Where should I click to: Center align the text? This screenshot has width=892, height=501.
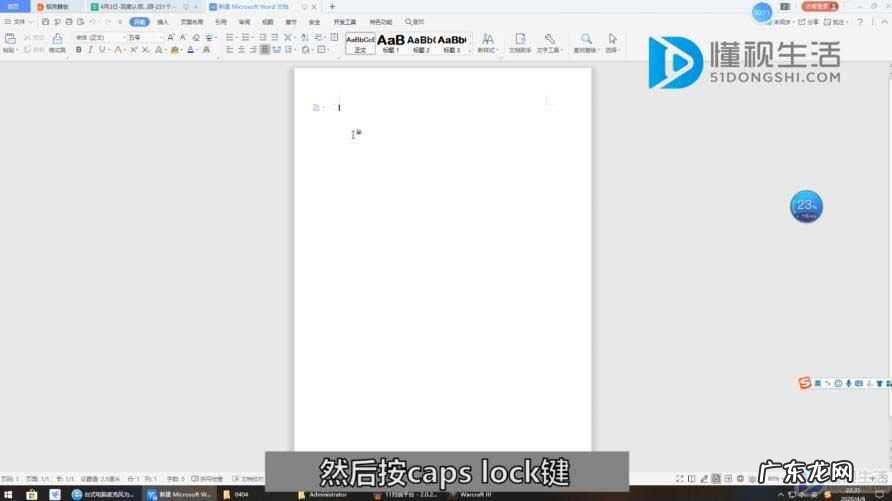pyautogui.click(x=241, y=50)
